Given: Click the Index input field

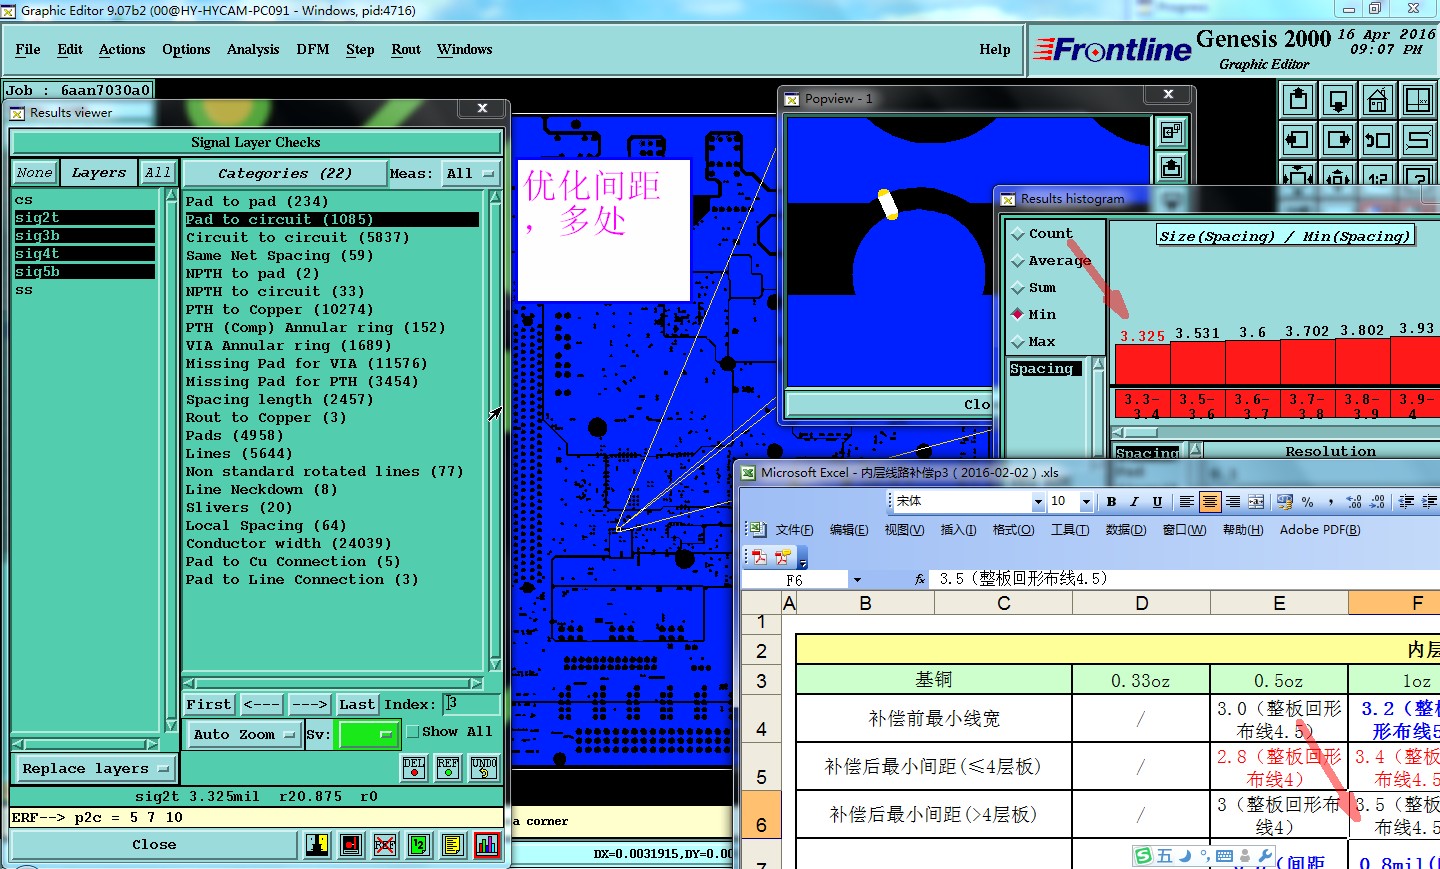Looking at the screenshot, I should [471, 704].
